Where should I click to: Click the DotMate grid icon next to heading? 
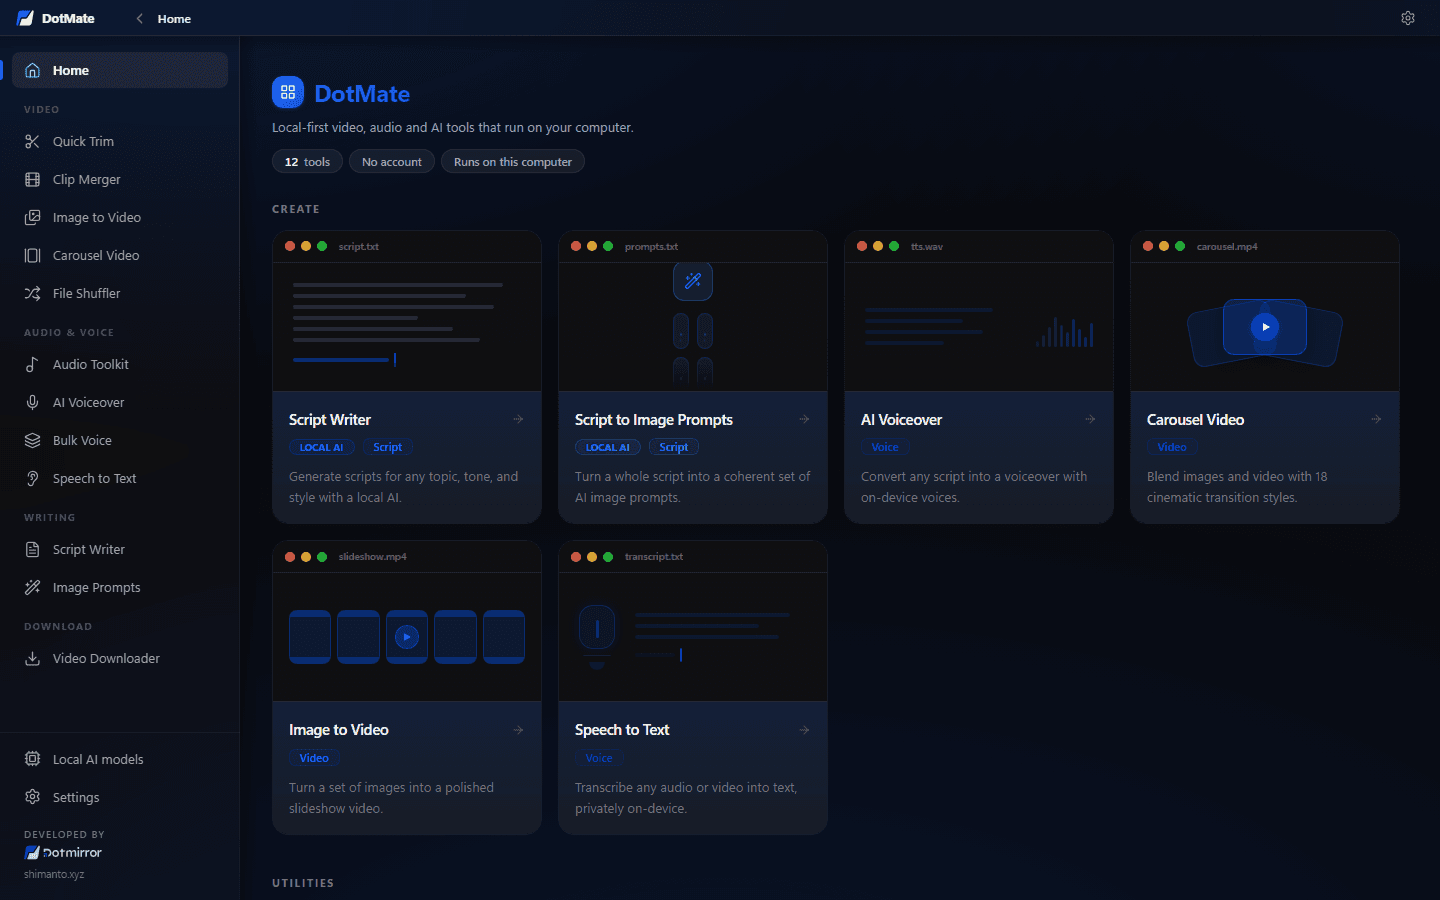pos(288,92)
